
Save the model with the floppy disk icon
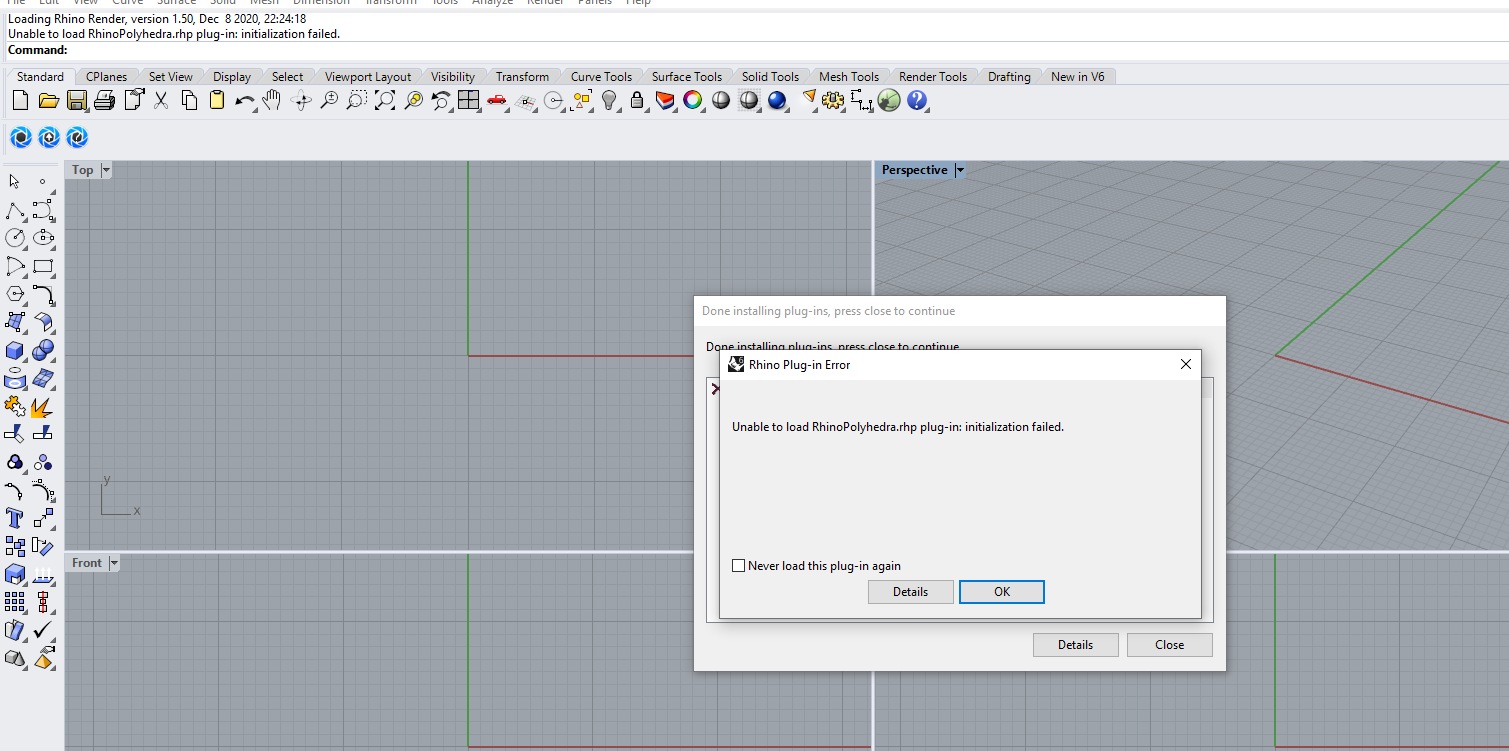(x=76, y=100)
